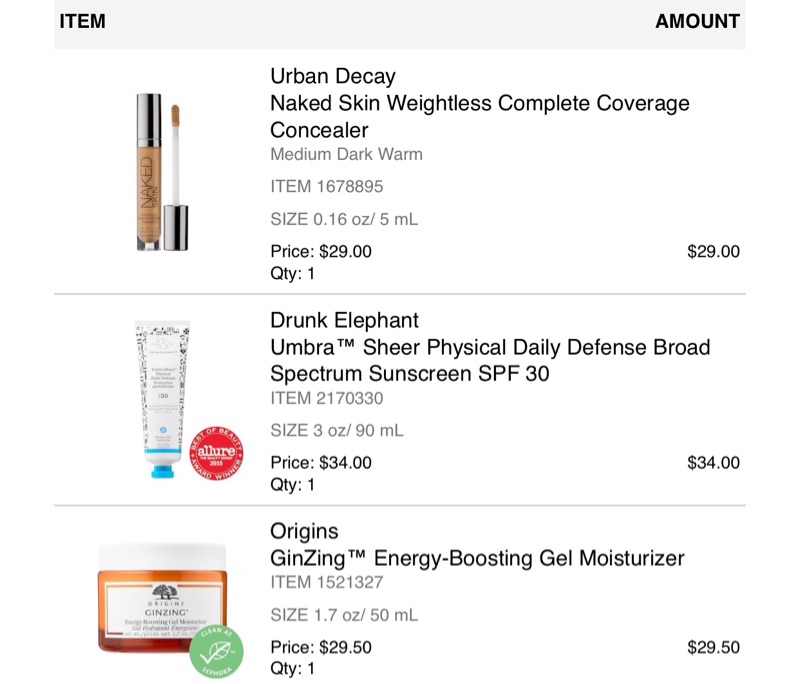Viewport: 800px width, 684px height.
Task: Open the Drunk Elephant brand link
Action: click(344, 320)
